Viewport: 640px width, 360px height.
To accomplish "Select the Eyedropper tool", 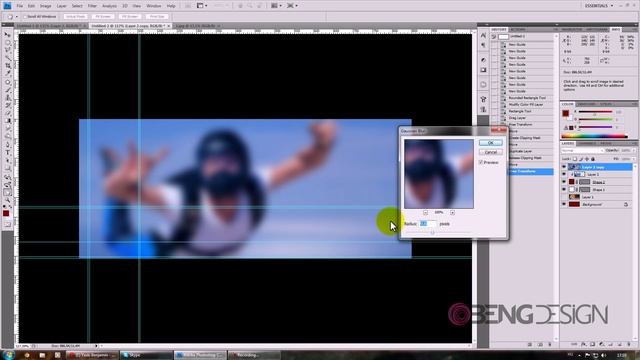I will coord(7,73).
